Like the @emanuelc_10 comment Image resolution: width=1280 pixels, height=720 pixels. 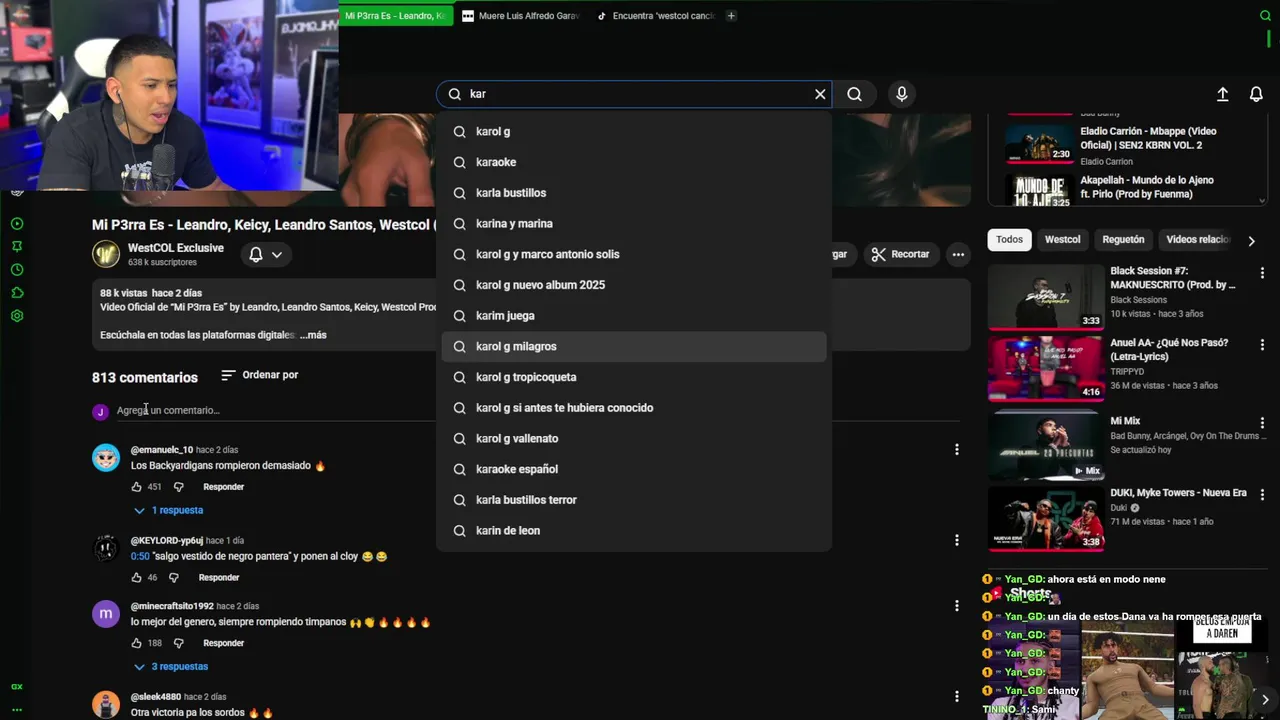[x=136, y=487]
